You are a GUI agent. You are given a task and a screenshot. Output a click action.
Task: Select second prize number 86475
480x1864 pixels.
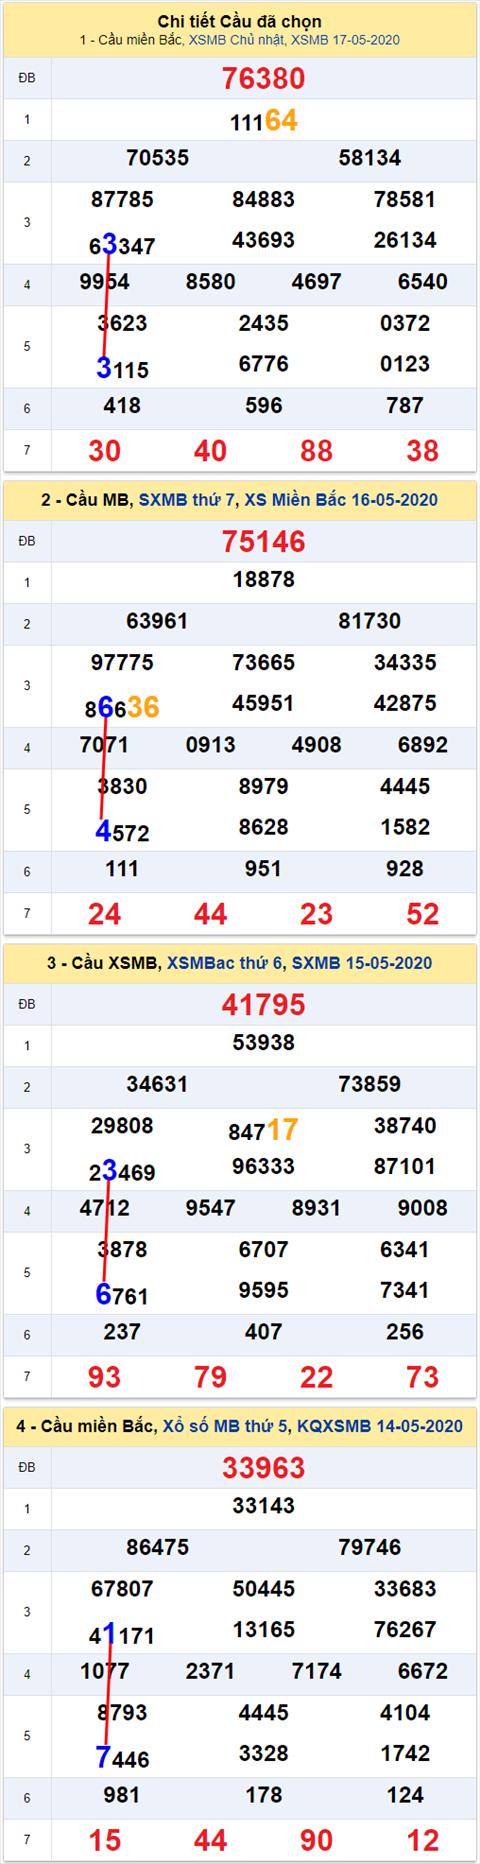pyautogui.click(x=158, y=1547)
